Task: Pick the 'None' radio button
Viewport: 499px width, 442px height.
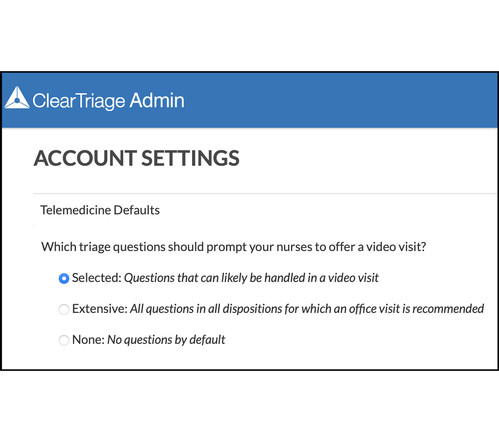Action: pyautogui.click(x=64, y=340)
